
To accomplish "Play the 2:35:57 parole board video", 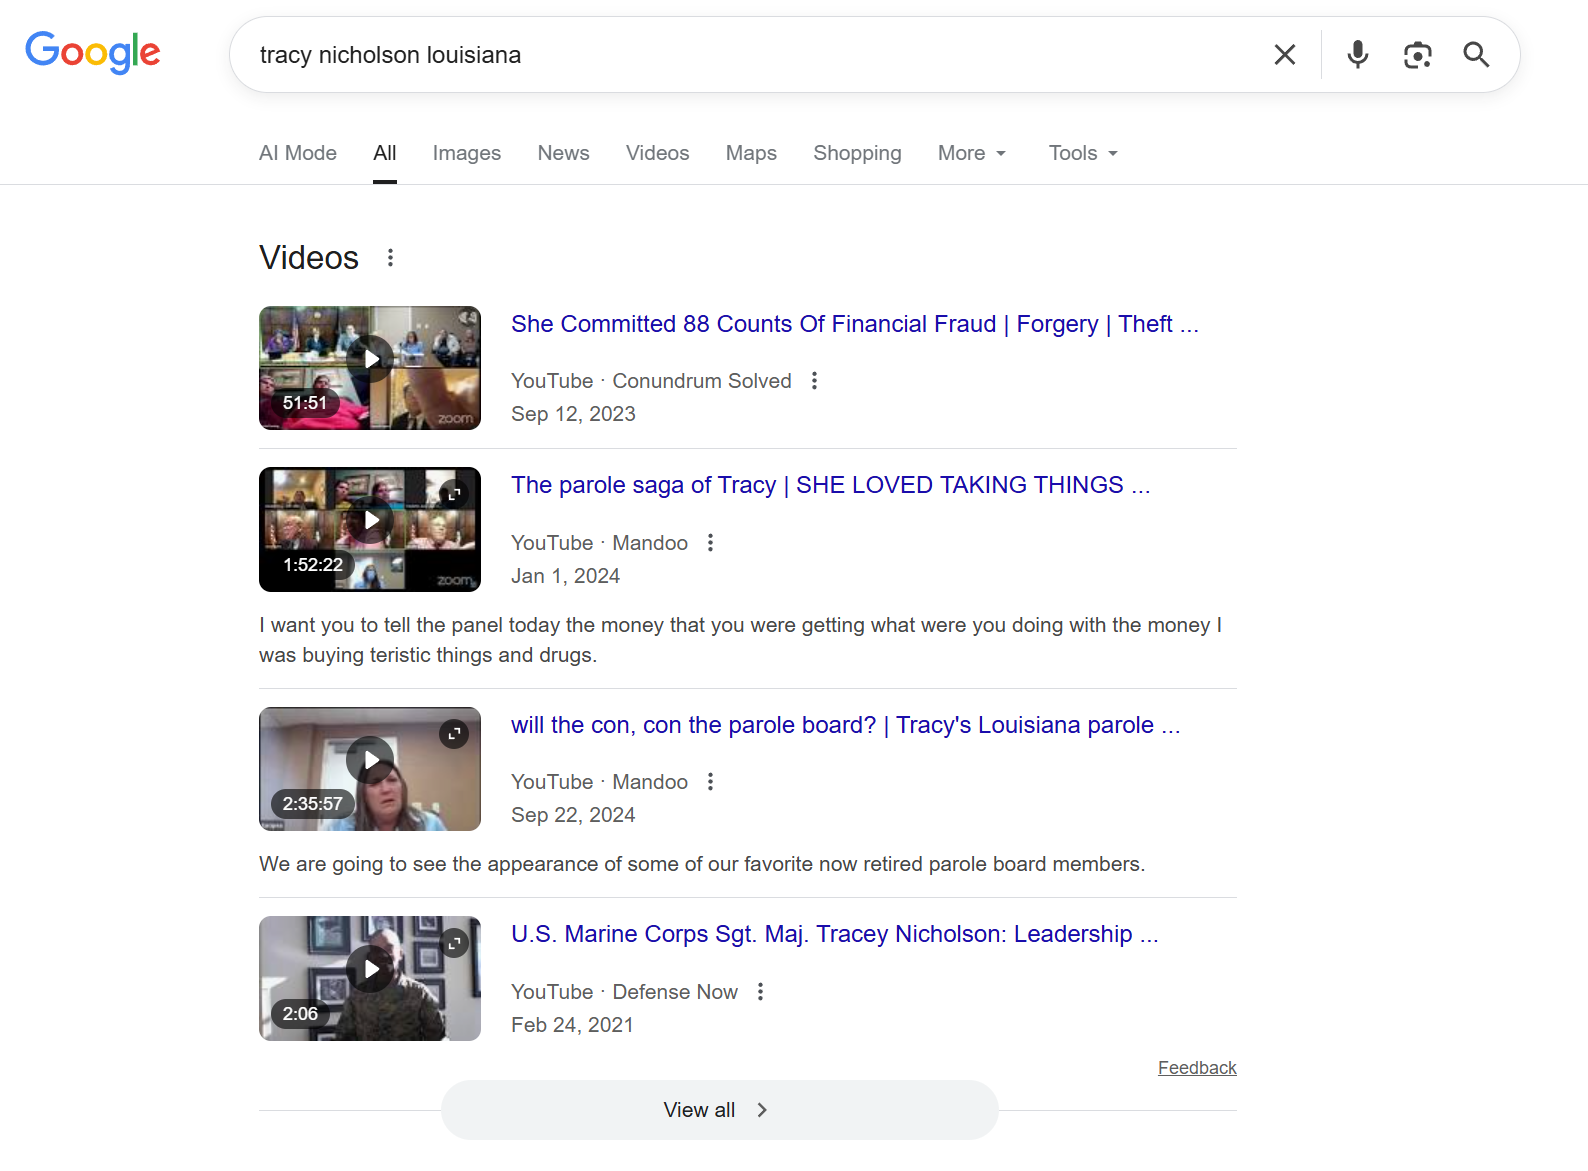I will (x=370, y=769).
